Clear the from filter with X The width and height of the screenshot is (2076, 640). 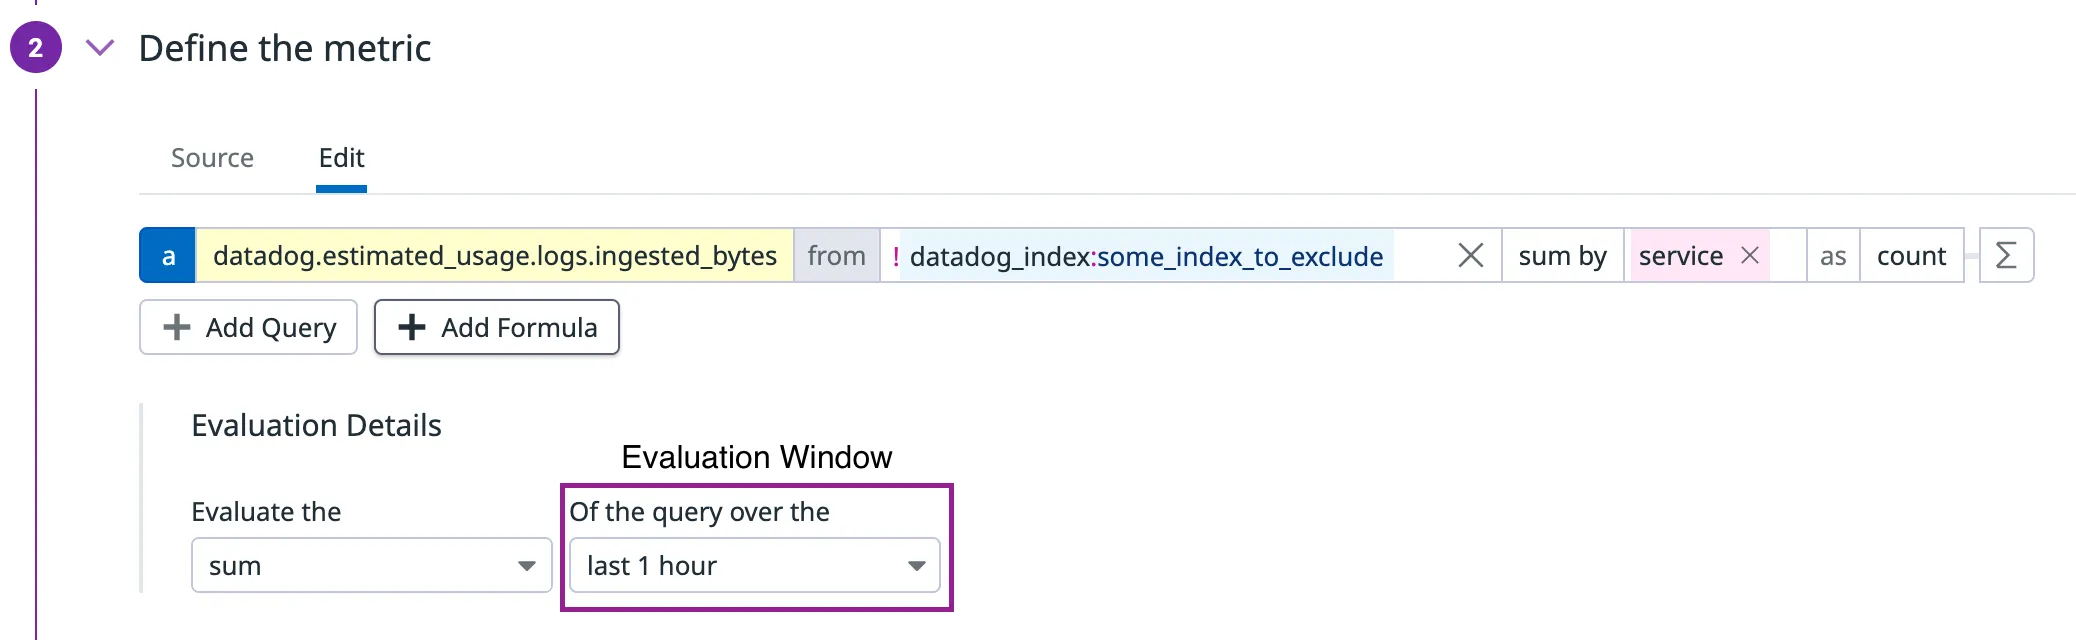point(1470,256)
